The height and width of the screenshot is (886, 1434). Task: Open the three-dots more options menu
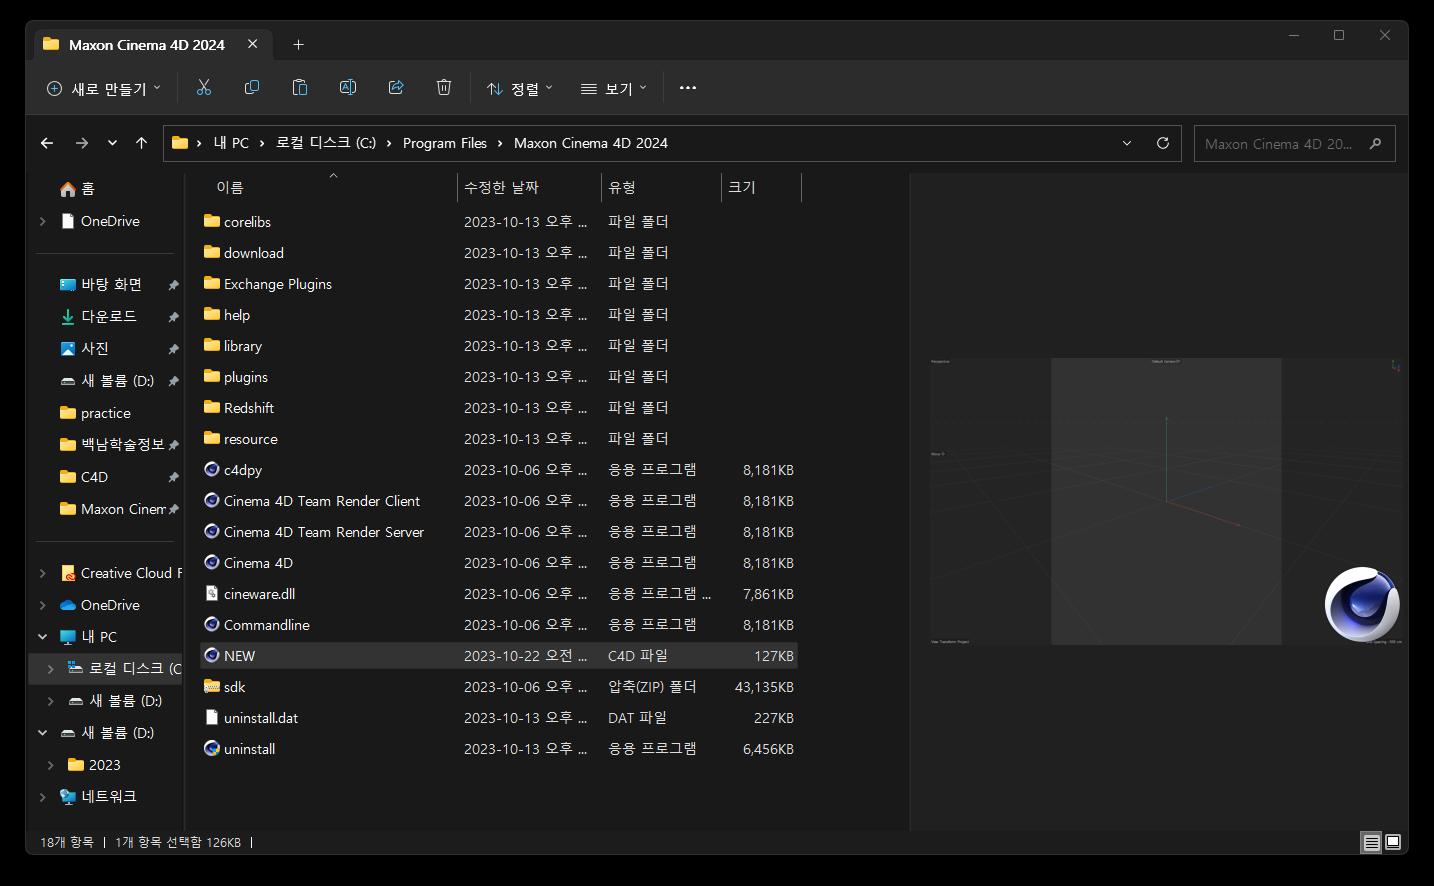(x=688, y=88)
